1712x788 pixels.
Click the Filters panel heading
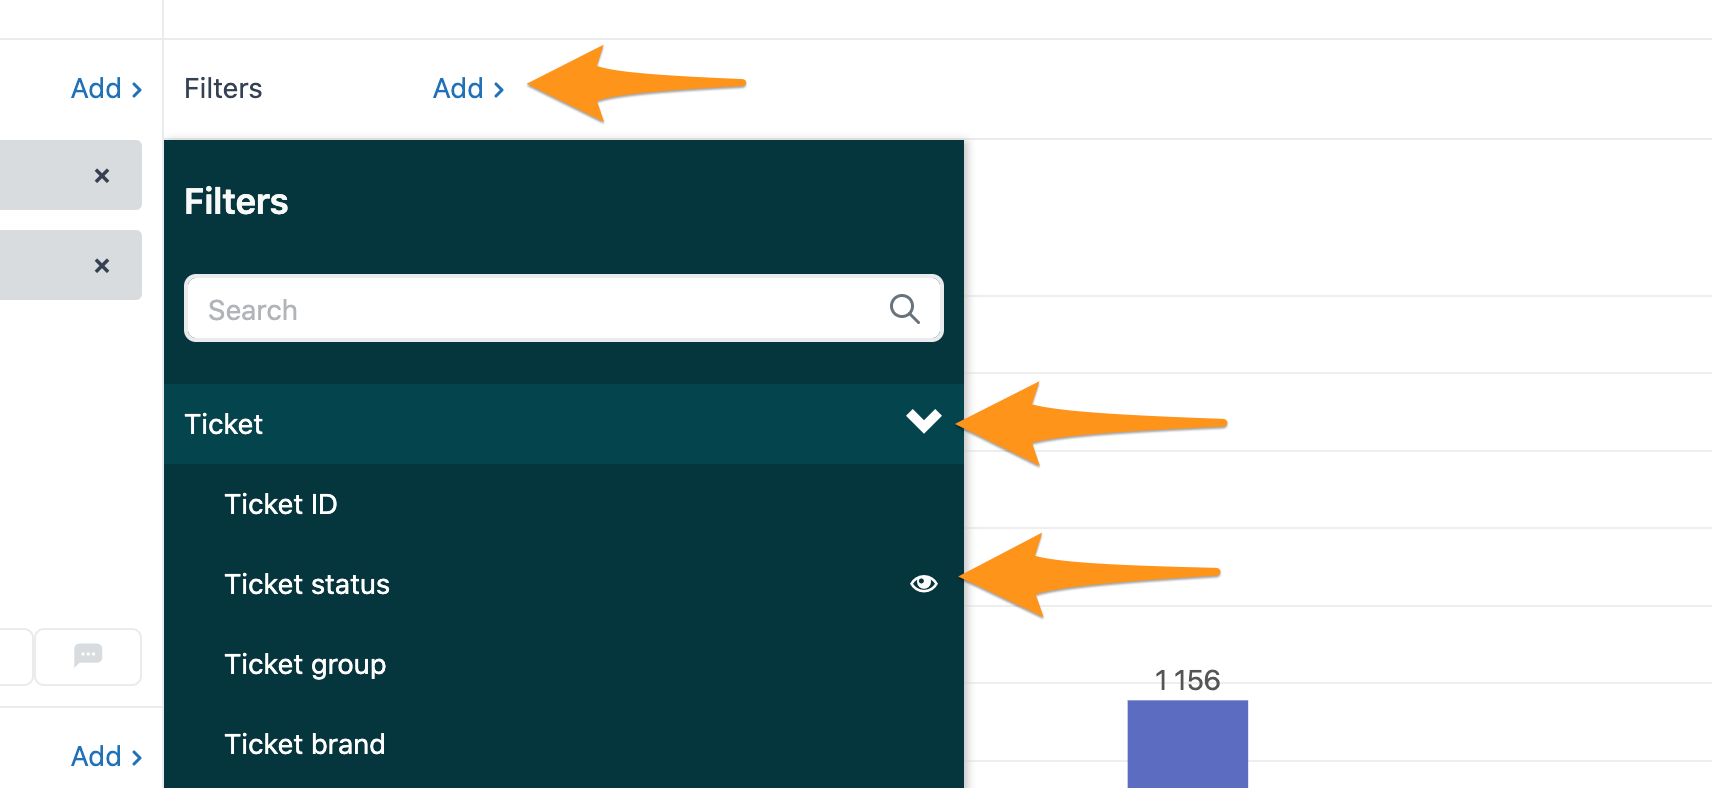[x=236, y=202]
